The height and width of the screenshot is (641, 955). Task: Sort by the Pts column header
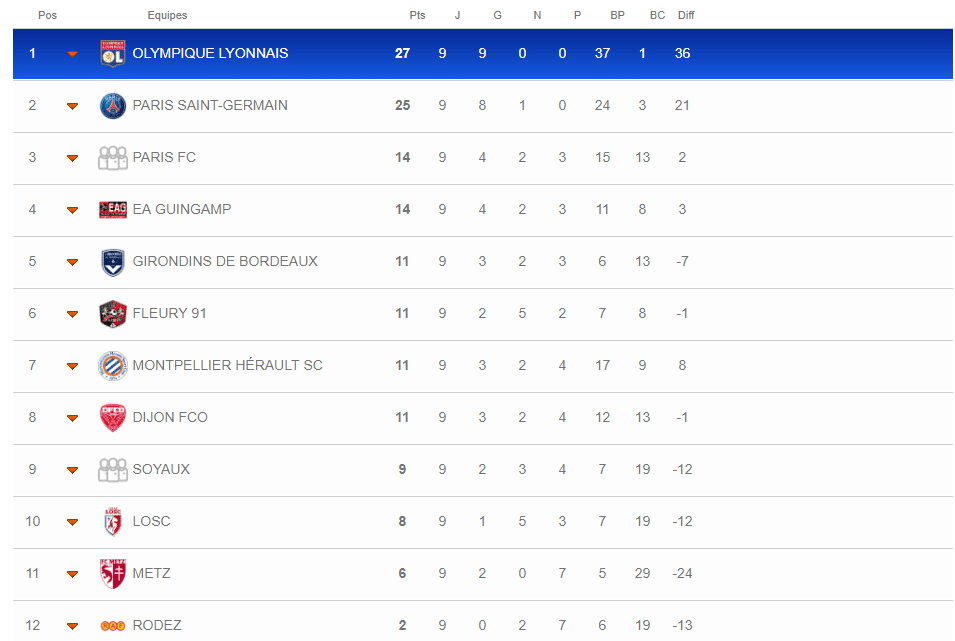pos(417,15)
